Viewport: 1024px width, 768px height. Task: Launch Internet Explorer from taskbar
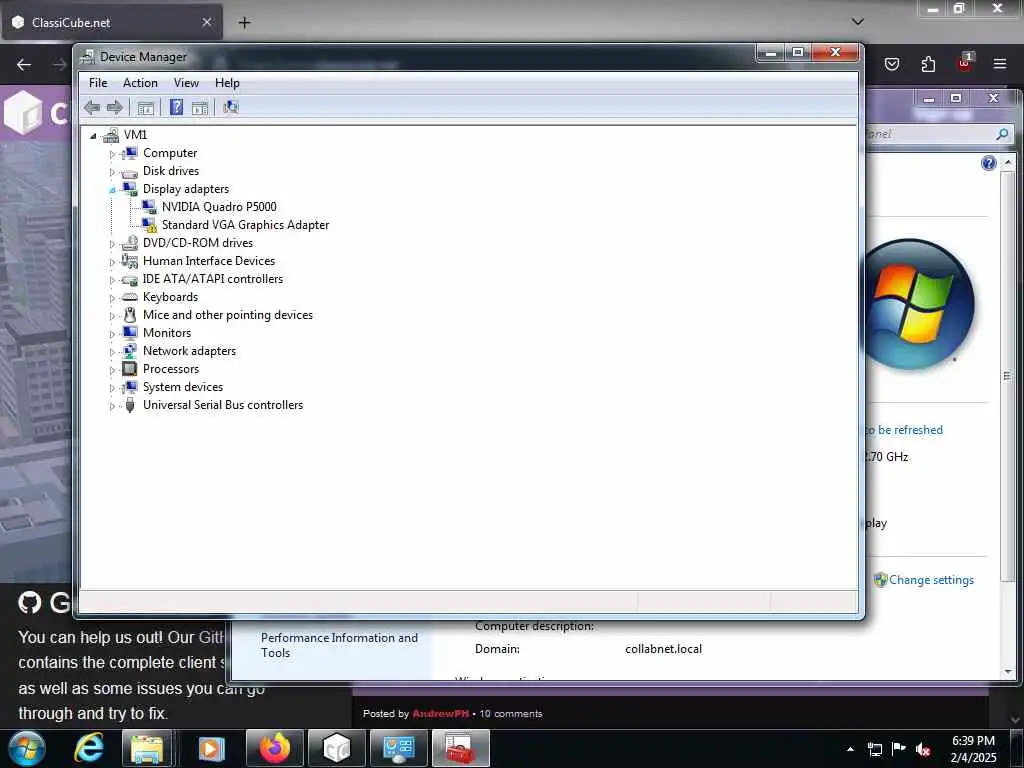tap(88, 748)
